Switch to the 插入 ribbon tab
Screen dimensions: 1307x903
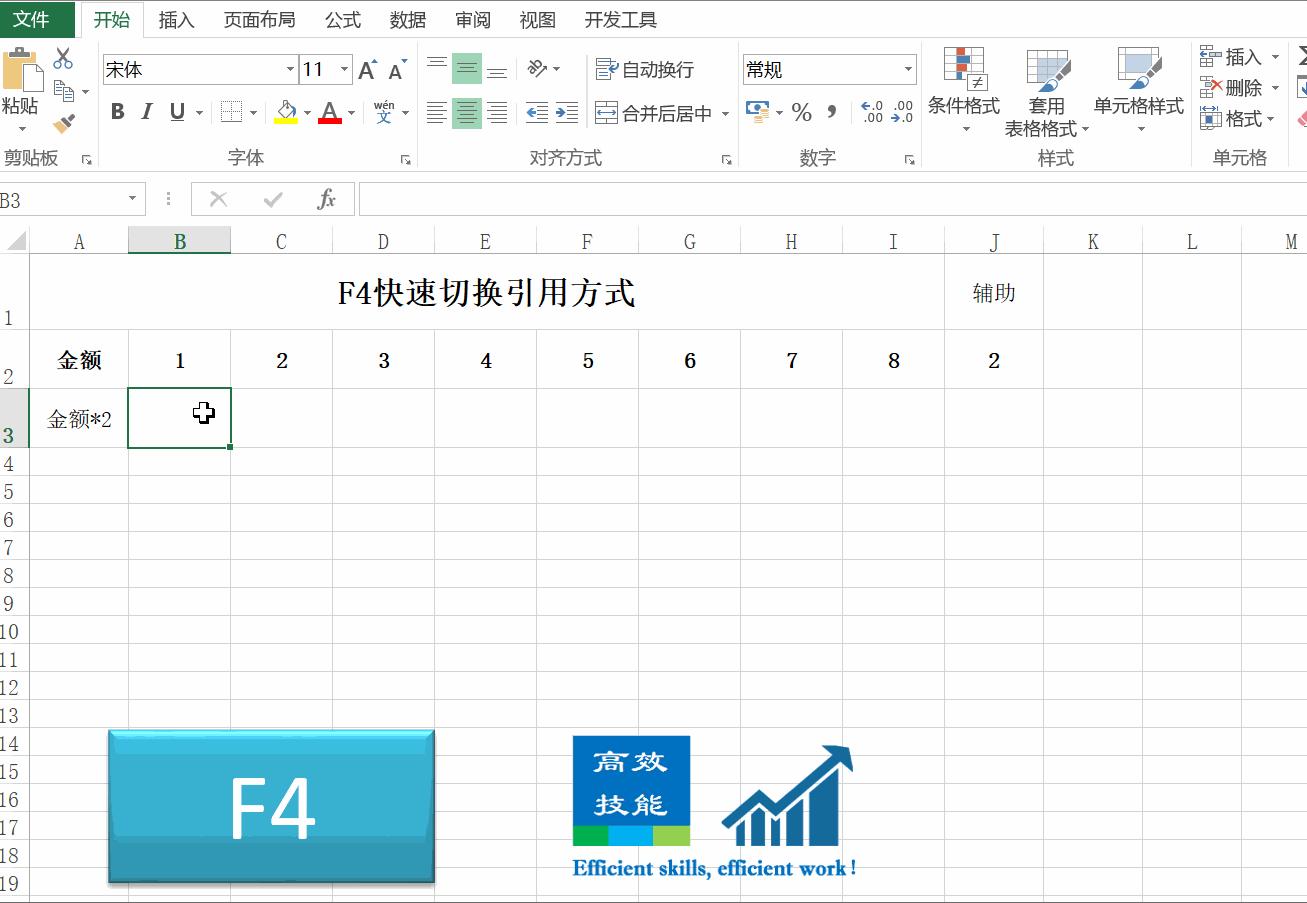click(177, 19)
